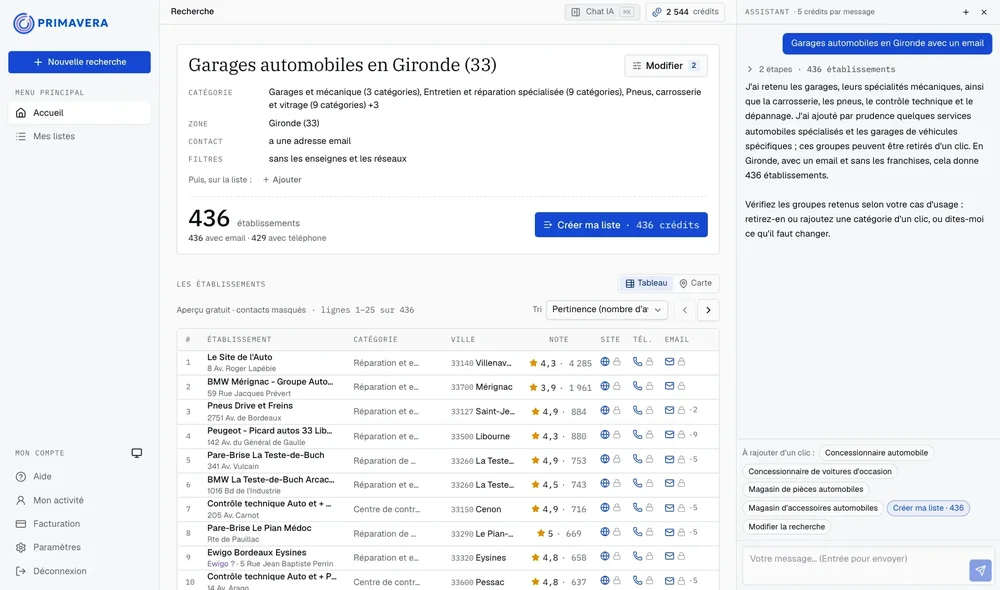Add Concessionnaire de voitures d'occasion chip

coord(820,471)
